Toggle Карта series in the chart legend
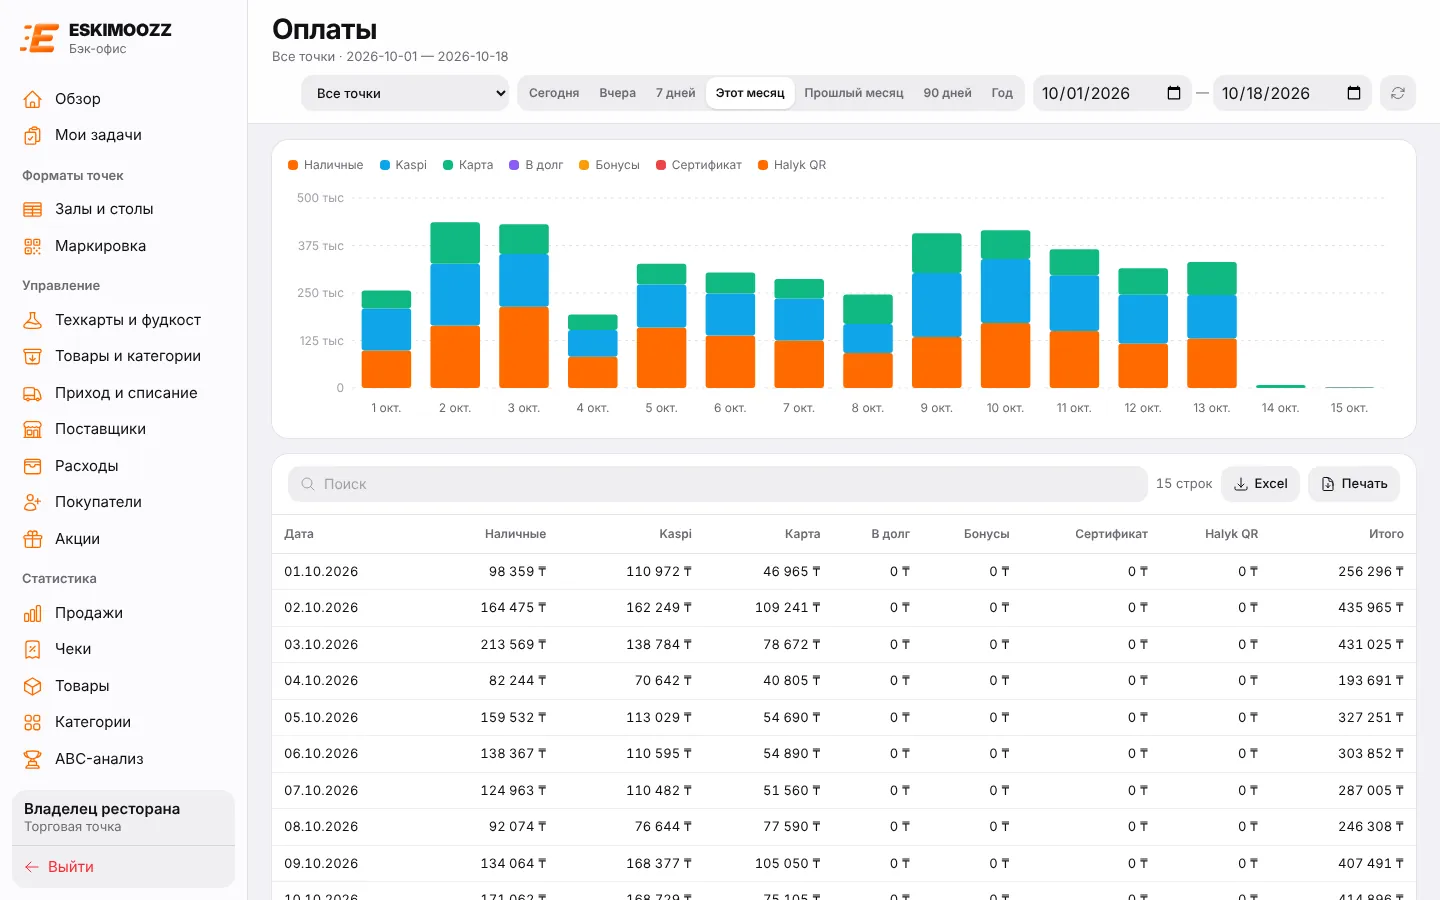 (x=468, y=165)
